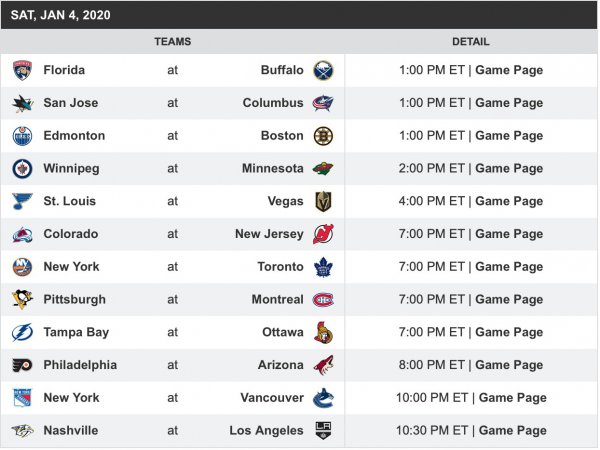Open Game Page for Nashville at Los Angeles

[513, 430]
